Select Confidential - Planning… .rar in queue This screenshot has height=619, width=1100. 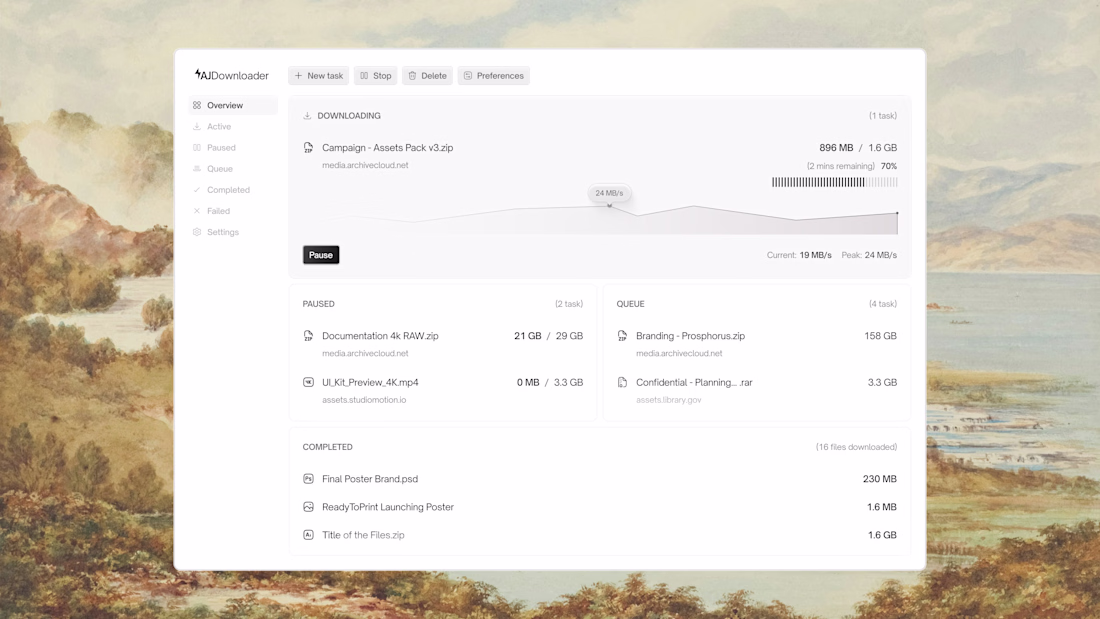tap(757, 390)
